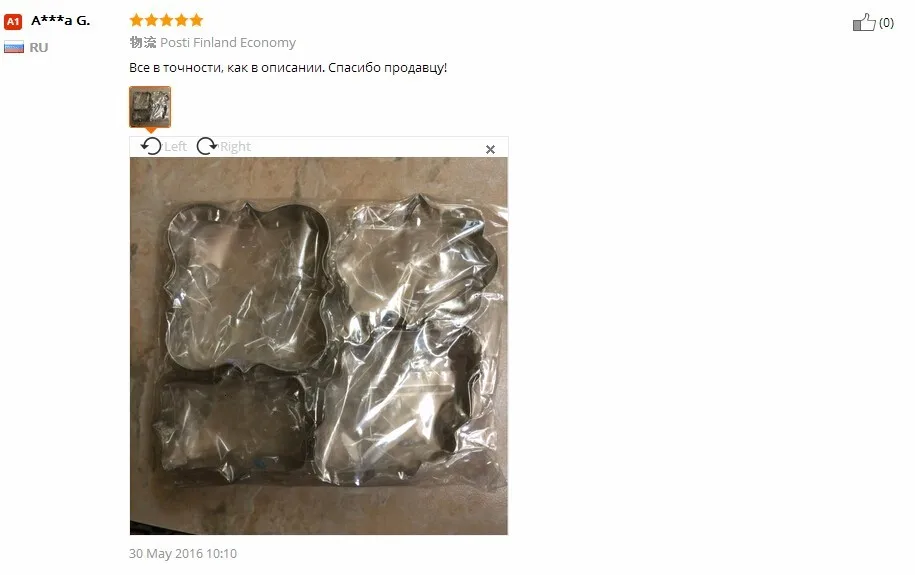
Task: Click the fifth rating star
Action: click(x=197, y=20)
